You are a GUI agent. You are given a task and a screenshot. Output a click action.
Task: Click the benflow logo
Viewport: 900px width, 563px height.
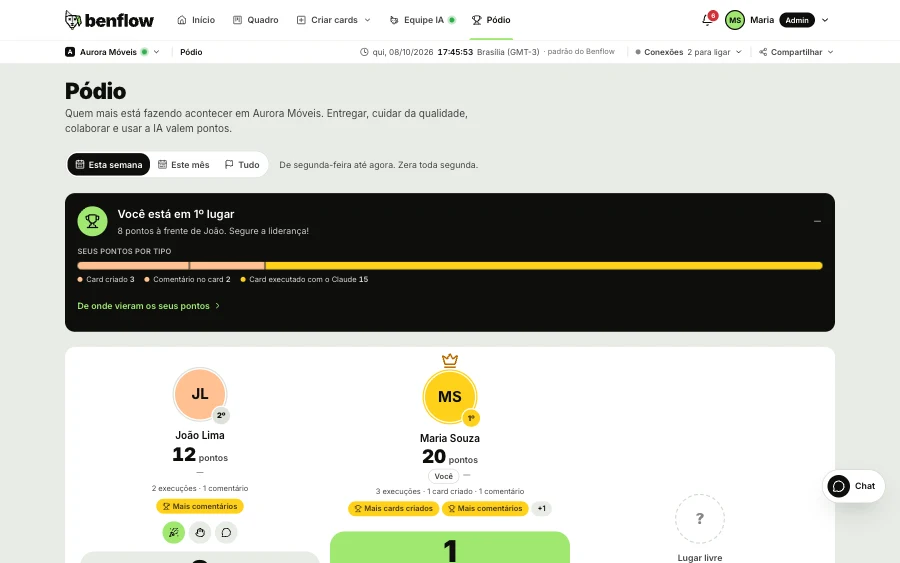(x=109, y=20)
